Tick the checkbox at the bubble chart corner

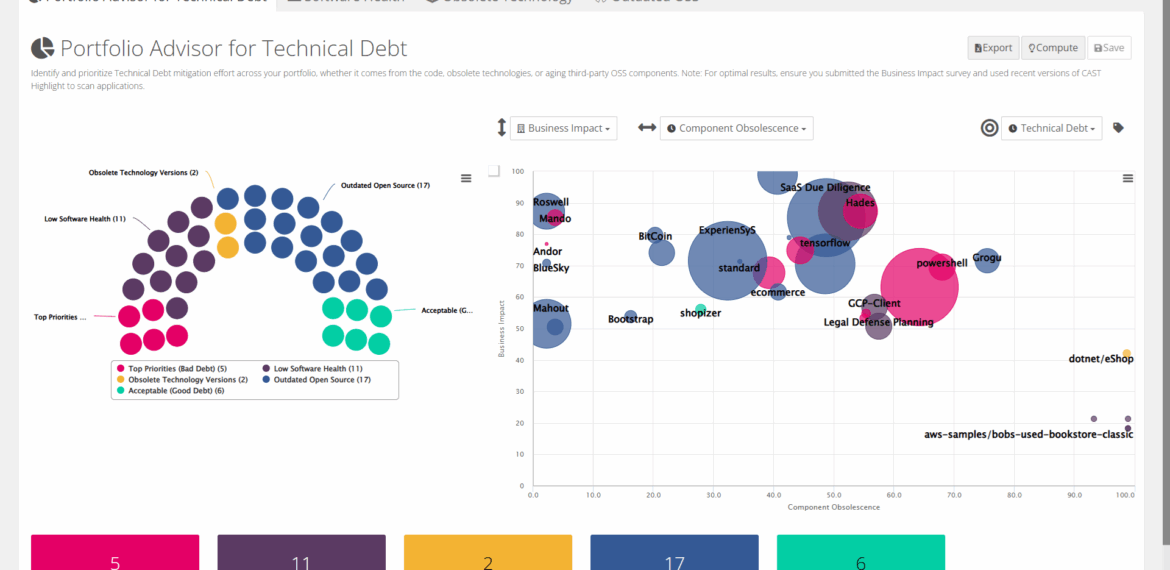(x=493, y=172)
